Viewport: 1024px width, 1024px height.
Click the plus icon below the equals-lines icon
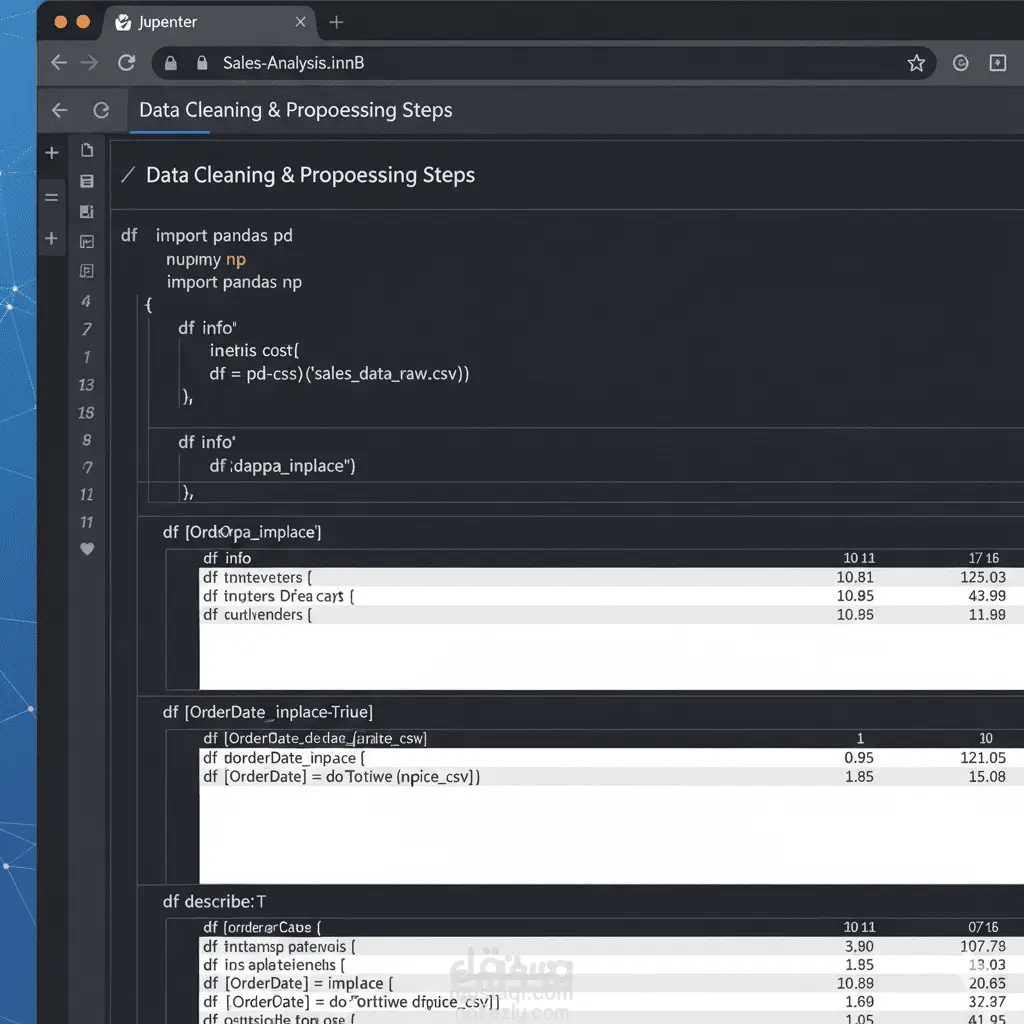tap(52, 238)
